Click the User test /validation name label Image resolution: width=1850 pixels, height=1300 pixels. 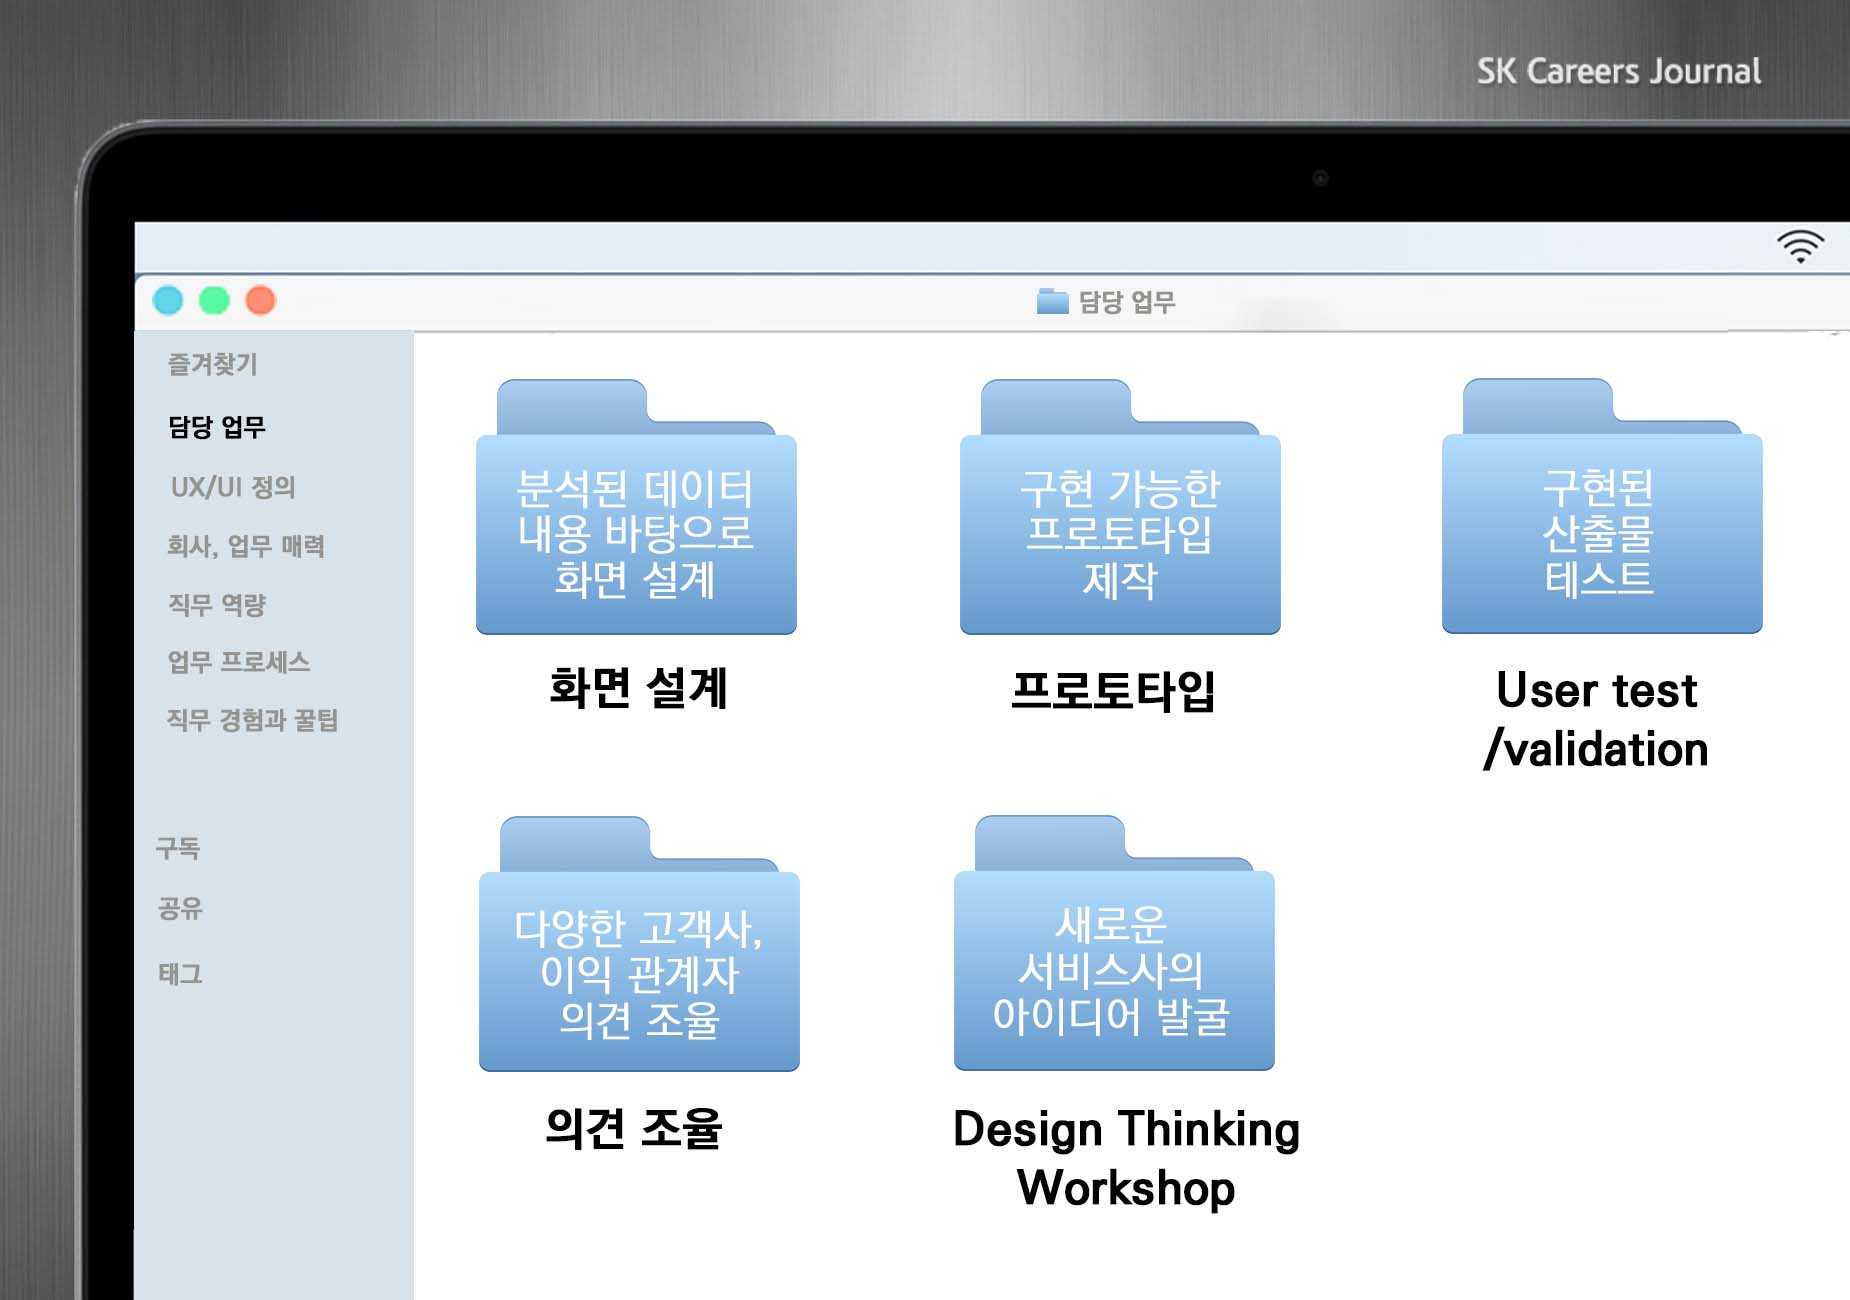click(x=1597, y=719)
